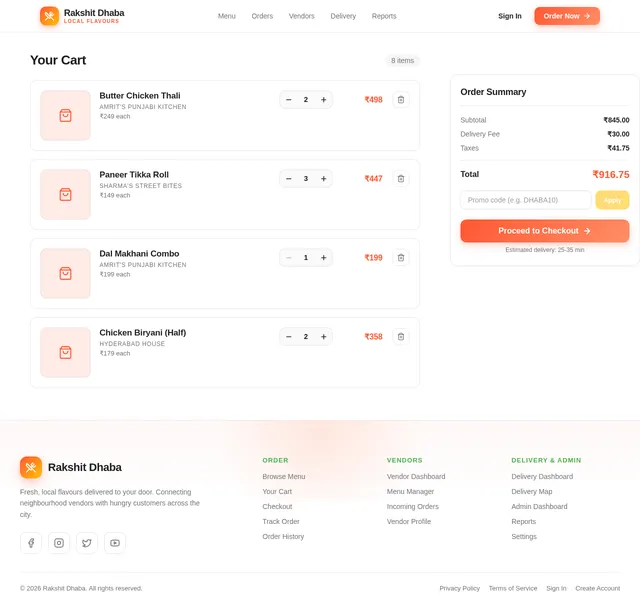
Task: Focus the promo code input field
Action: [526, 200]
